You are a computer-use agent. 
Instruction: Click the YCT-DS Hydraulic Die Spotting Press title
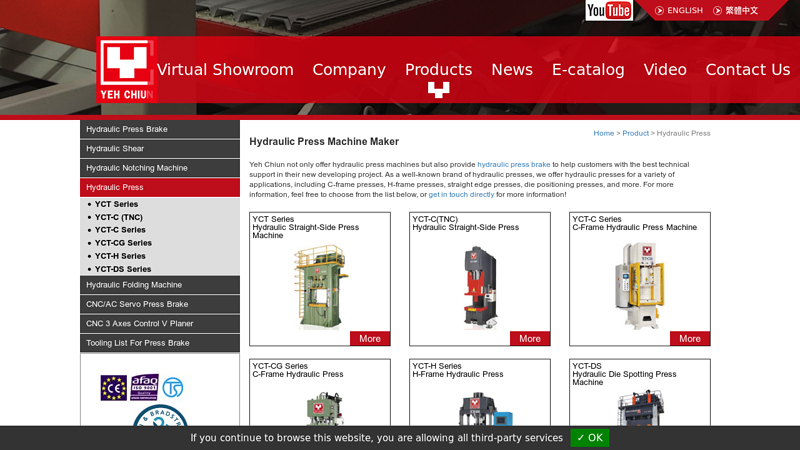tap(624, 374)
